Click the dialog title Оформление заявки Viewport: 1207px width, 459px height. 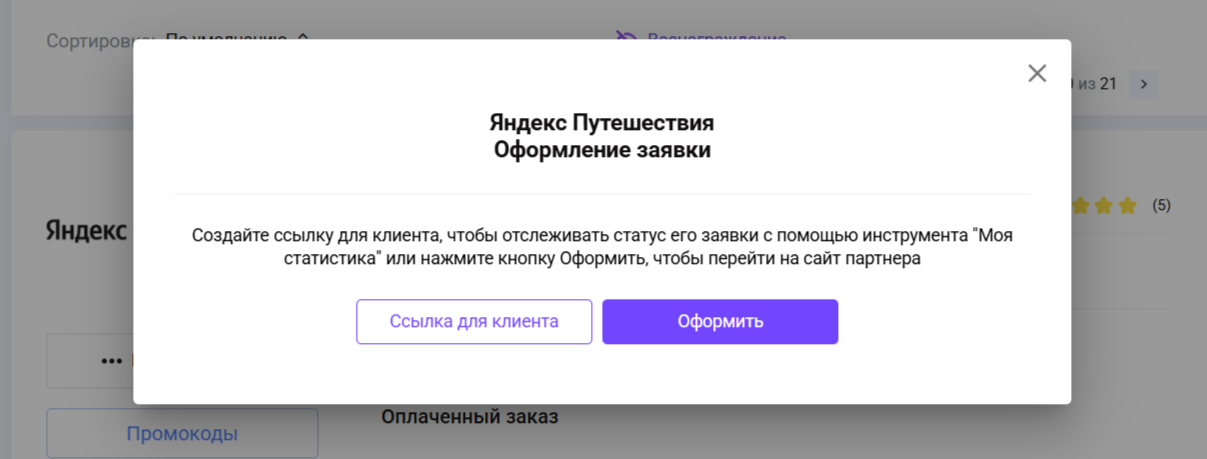(x=602, y=151)
